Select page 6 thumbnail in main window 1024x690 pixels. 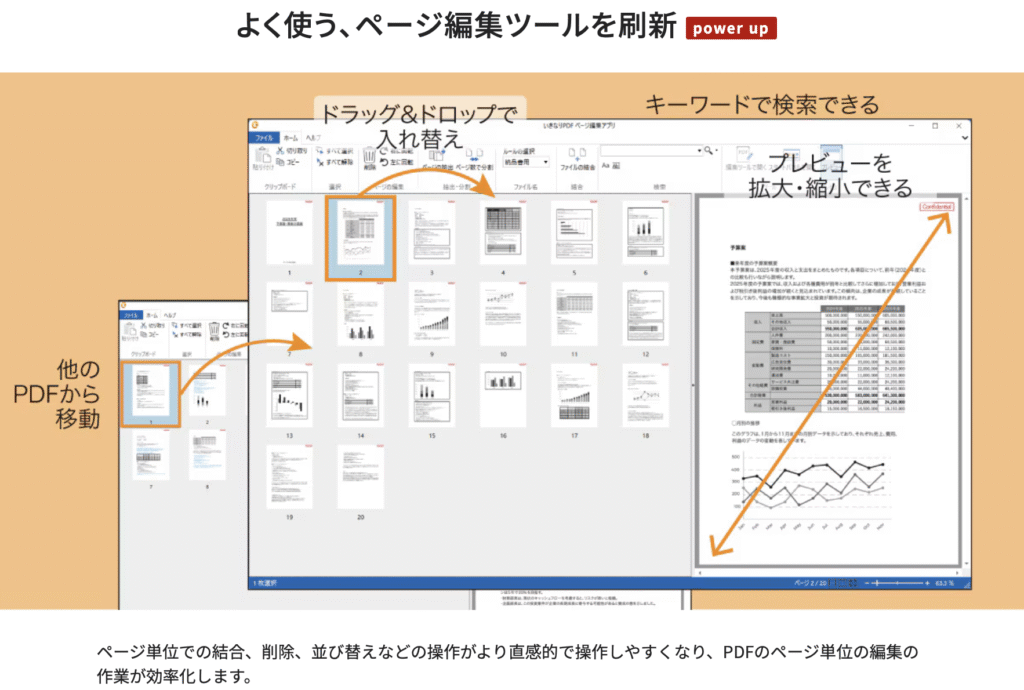[x=645, y=232]
